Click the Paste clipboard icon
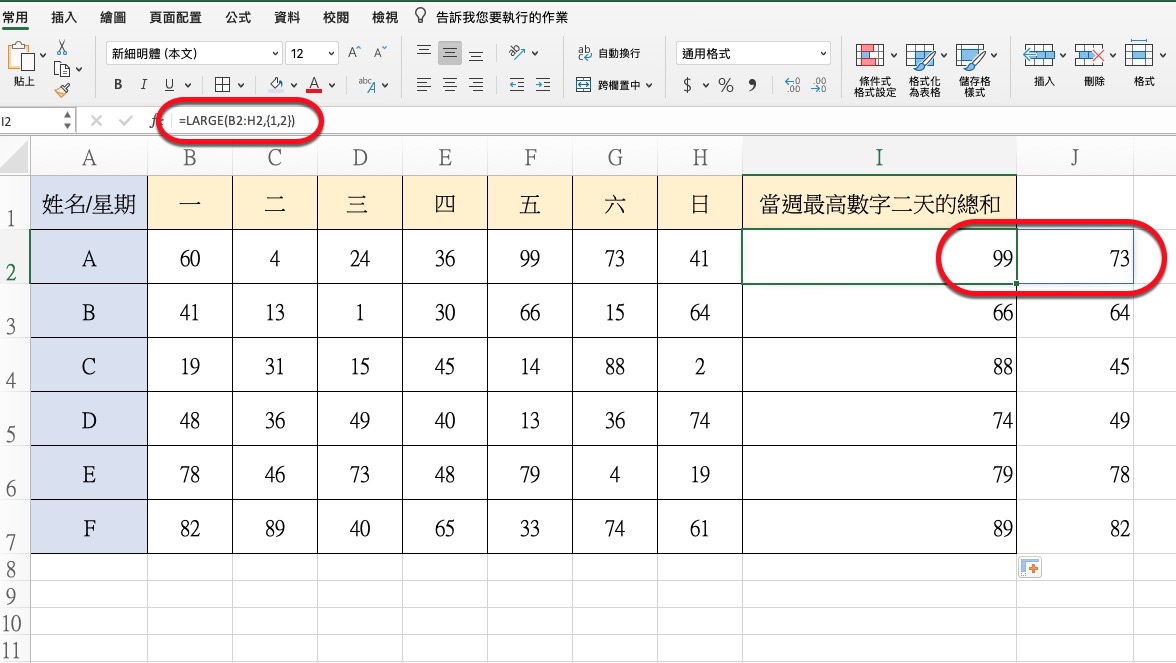The width and height of the screenshot is (1176, 663). pyautogui.click(x=22, y=58)
